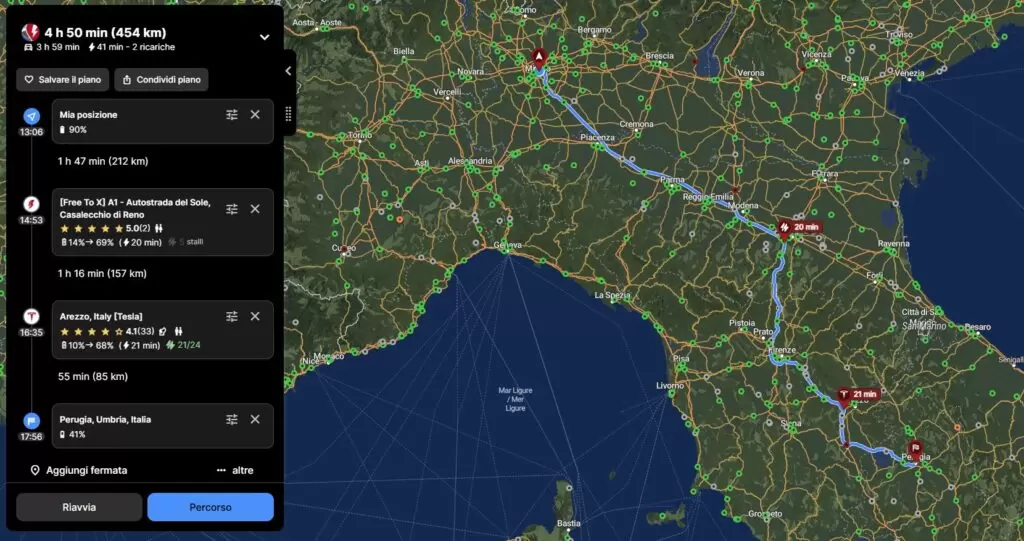Click the destination flag marker at Perugia
This screenshot has width=1024, height=541.
pos(916,450)
